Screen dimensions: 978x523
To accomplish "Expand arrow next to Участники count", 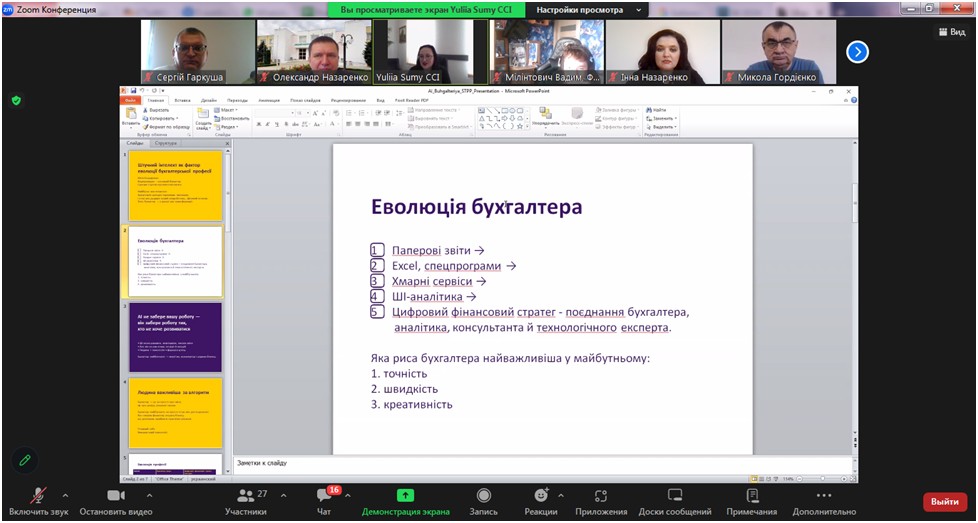I will click(283, 495).
